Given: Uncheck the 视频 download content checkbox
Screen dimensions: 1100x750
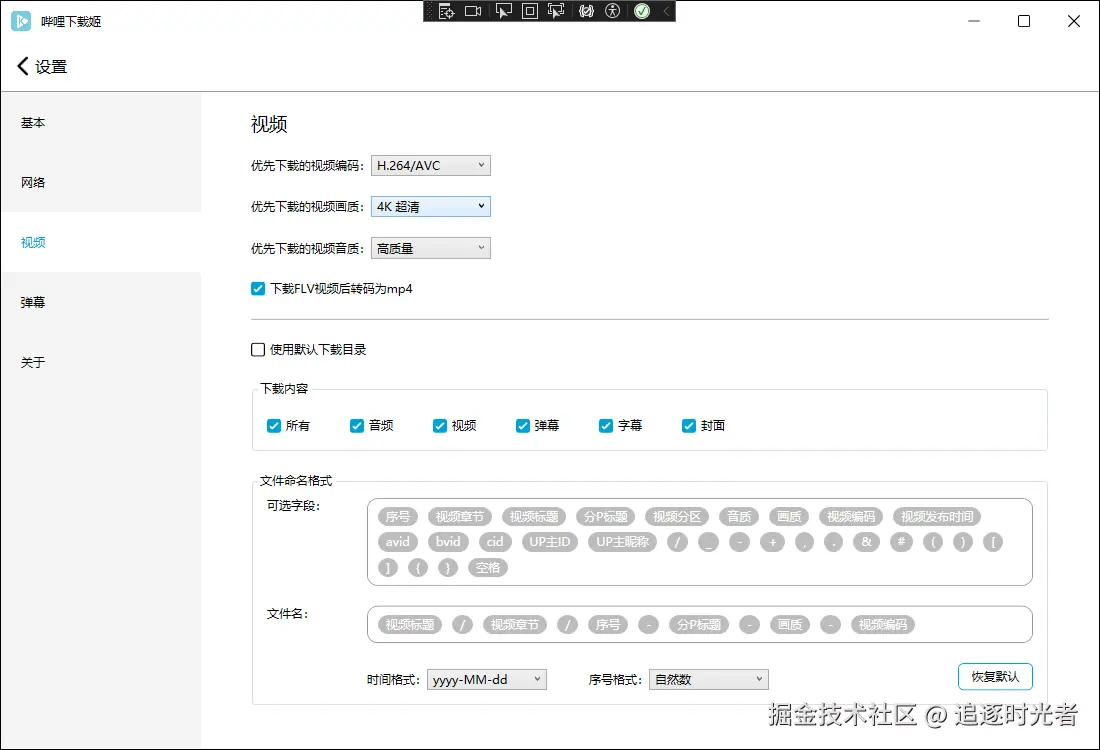Looking at the screenshot, I should (440, 426).
